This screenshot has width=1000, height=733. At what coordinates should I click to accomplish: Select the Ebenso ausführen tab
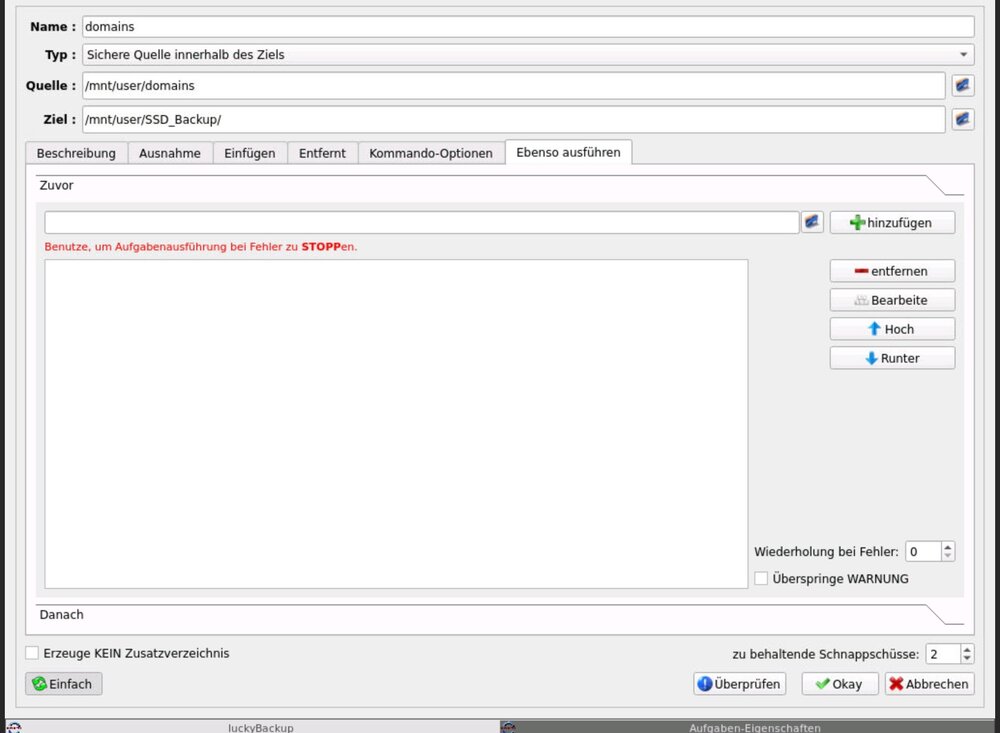pyautogui.click(x=568, y=152)
